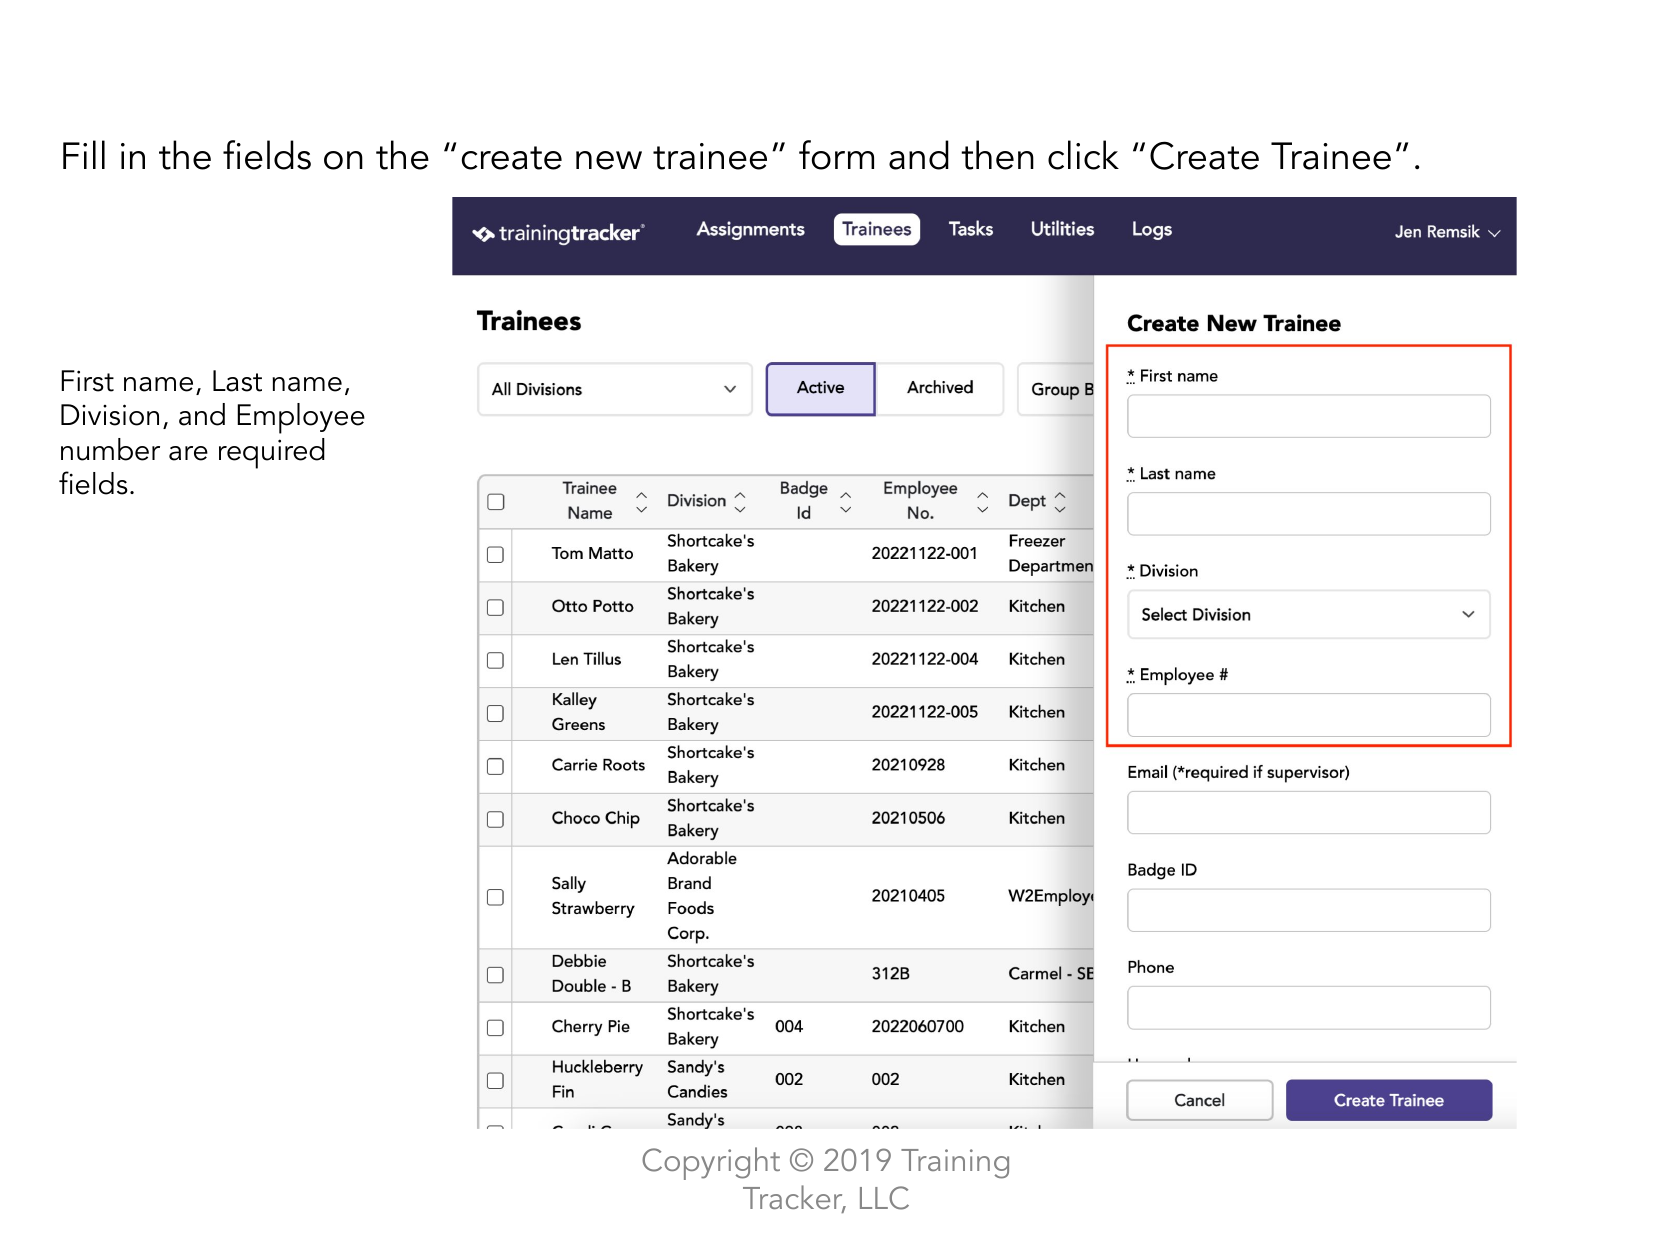This screenshot has height=1240, width=1653.
Task: Click the Cancel button
Action: (x=1199, y=1100)
